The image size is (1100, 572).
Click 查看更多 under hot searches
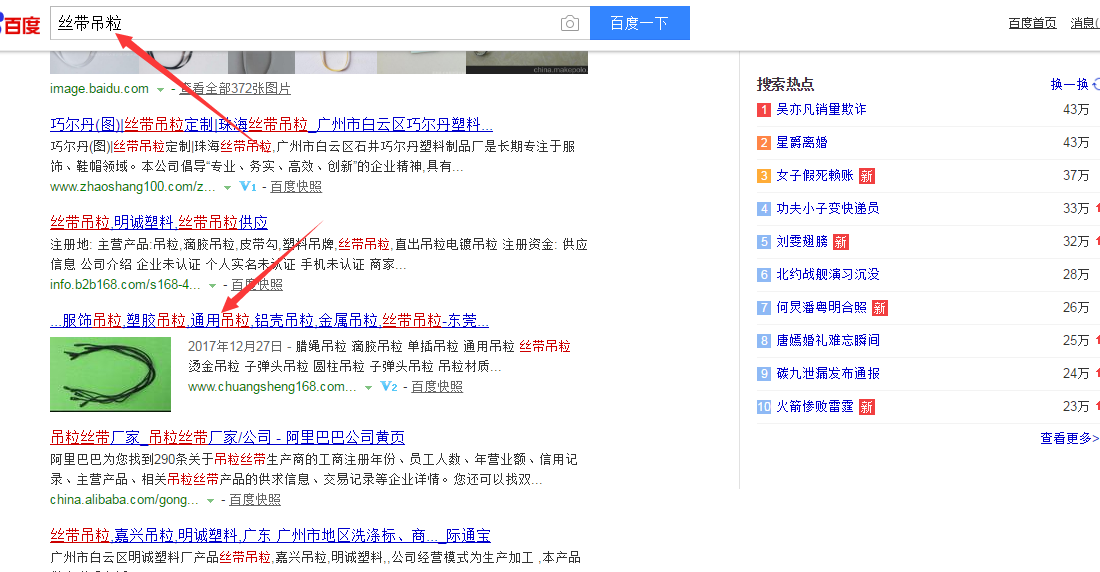(1068, 438)
